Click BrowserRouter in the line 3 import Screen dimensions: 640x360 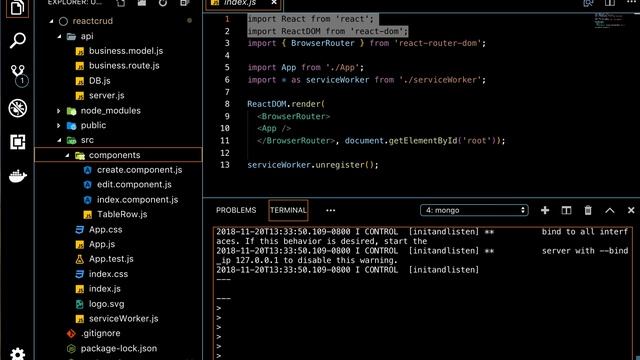pos(322,43)
